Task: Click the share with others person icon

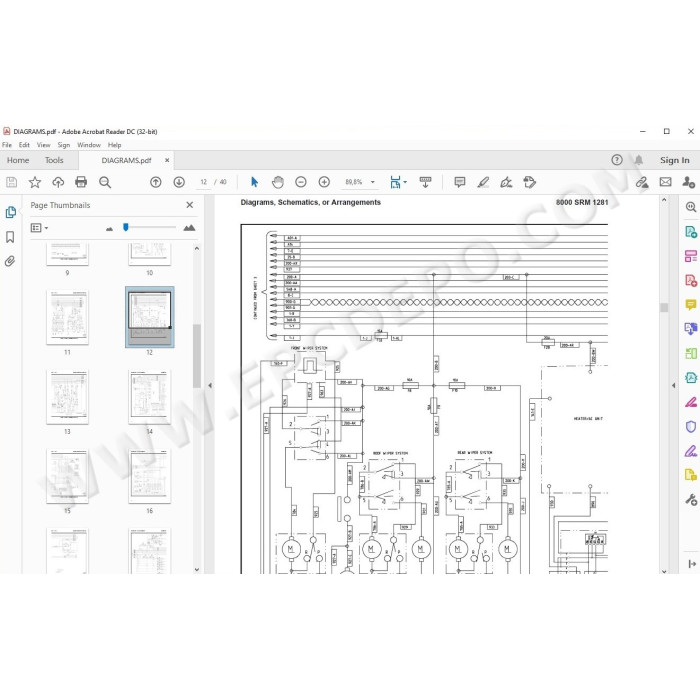Action: 688,182
